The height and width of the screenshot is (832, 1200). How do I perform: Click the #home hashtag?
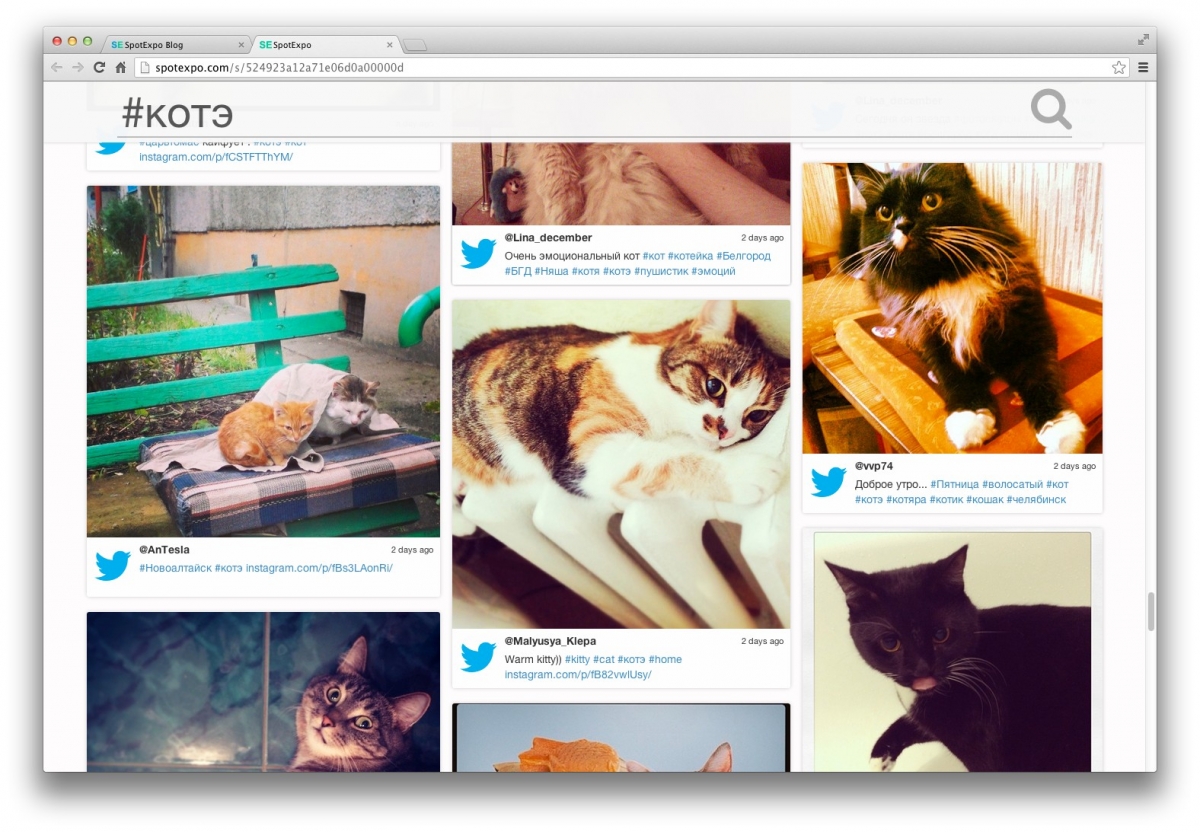click(x=665, y=660)
